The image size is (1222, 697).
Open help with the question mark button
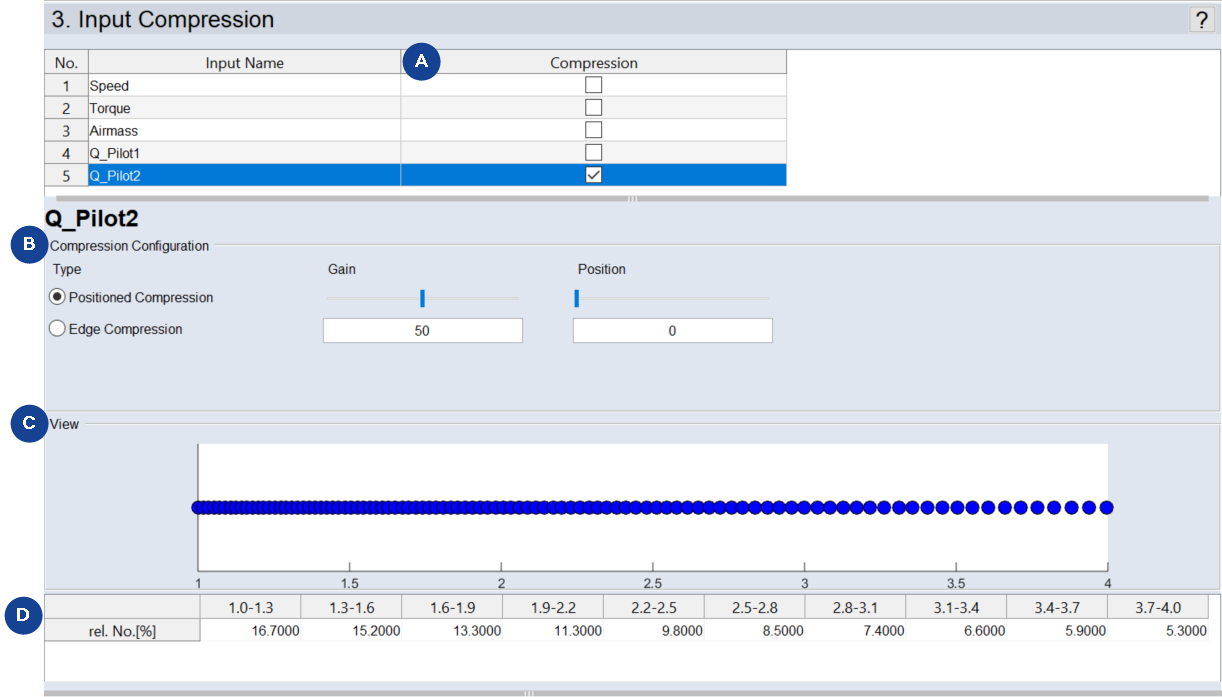(1201, 20)
